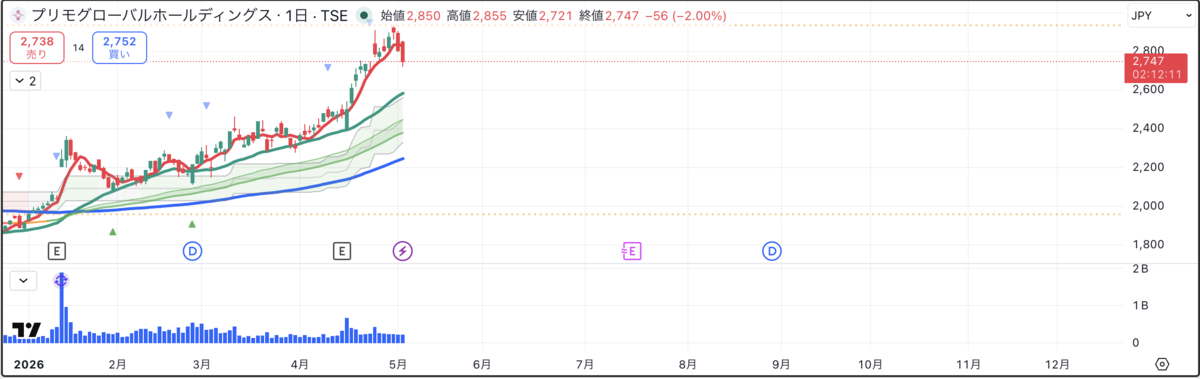Click the company logo next to the symbol name
1200x379 pixels.
pos(18,16)
